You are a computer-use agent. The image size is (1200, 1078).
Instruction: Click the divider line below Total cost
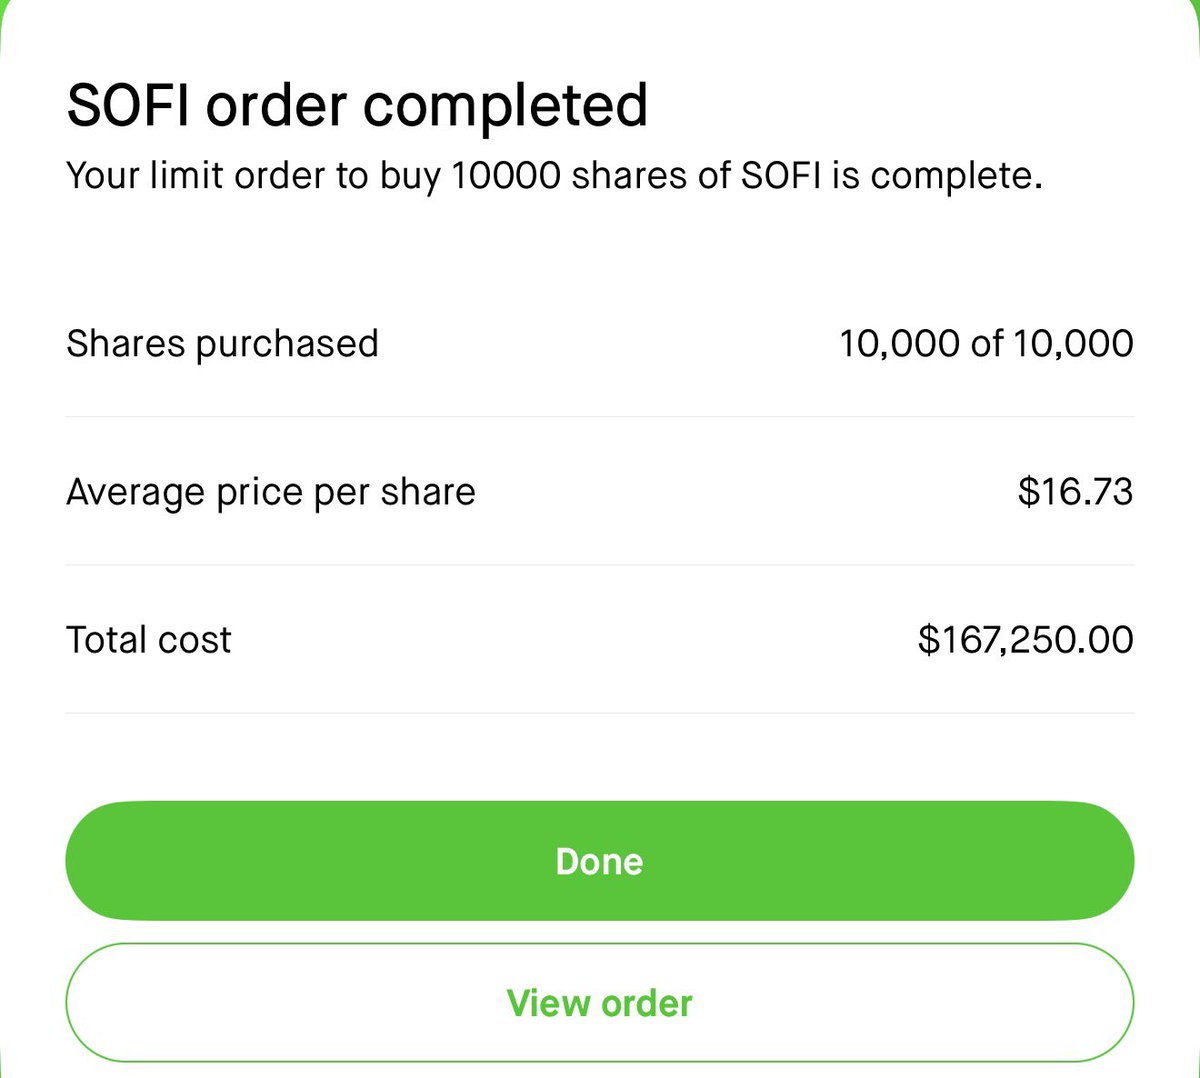click(x=600, y=713)
